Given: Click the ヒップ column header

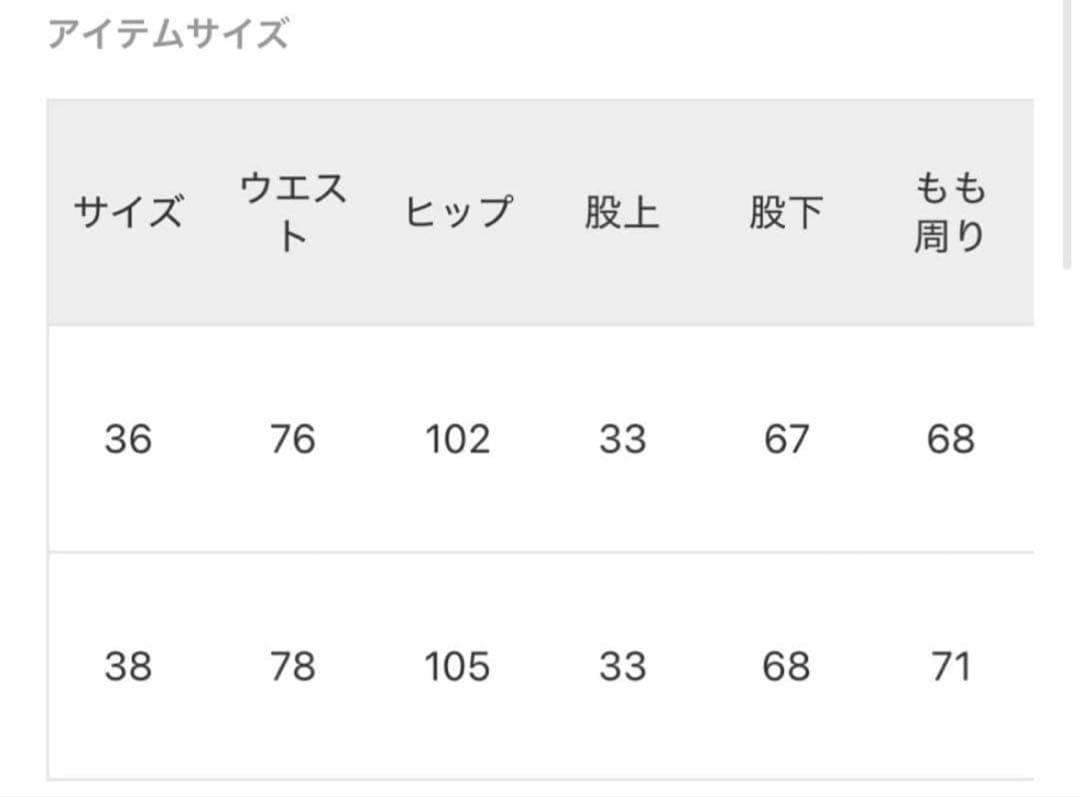Looking at the screenshot, I should [x=457, y=213].
